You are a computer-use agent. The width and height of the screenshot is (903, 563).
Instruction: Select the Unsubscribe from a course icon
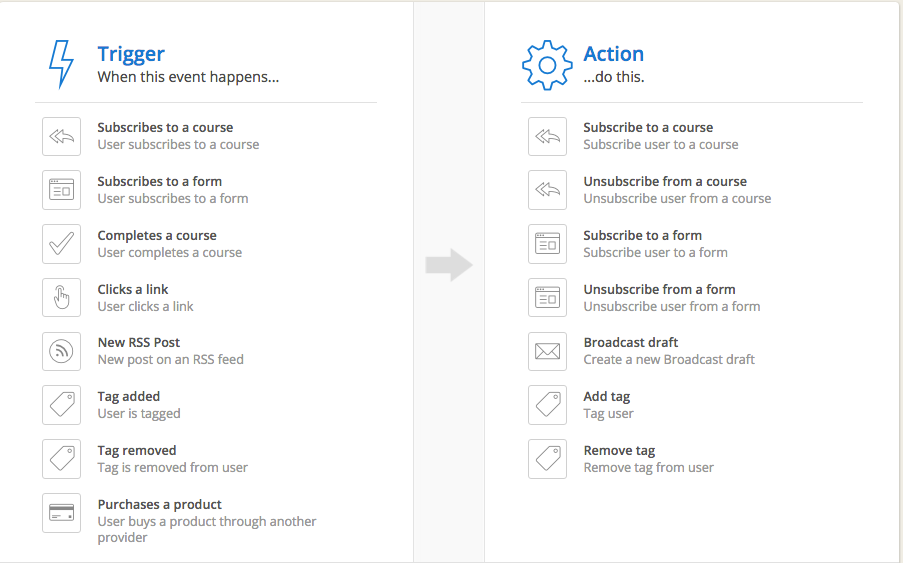click(x=548, y=190)
